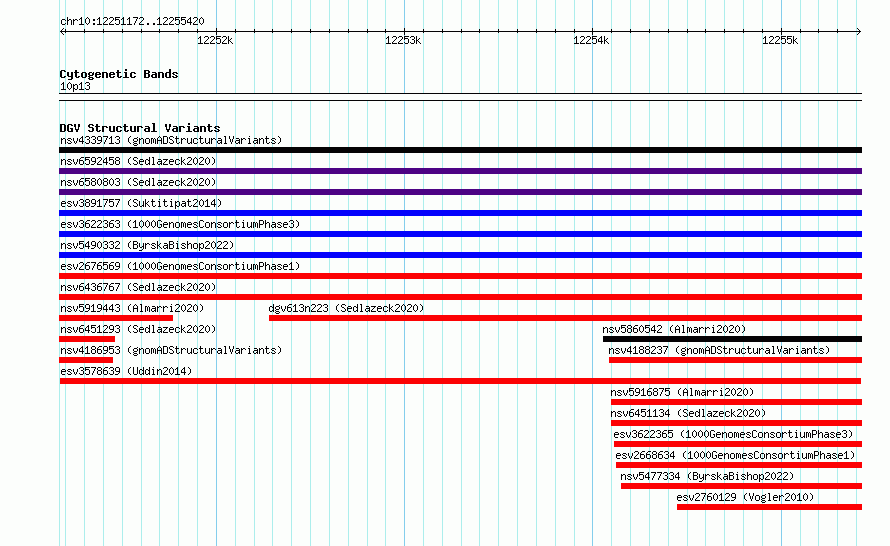Click the purple bar below nsv6580803
Image resolution: width=890 pixels, height=546 pixels.
coord(460,192)
